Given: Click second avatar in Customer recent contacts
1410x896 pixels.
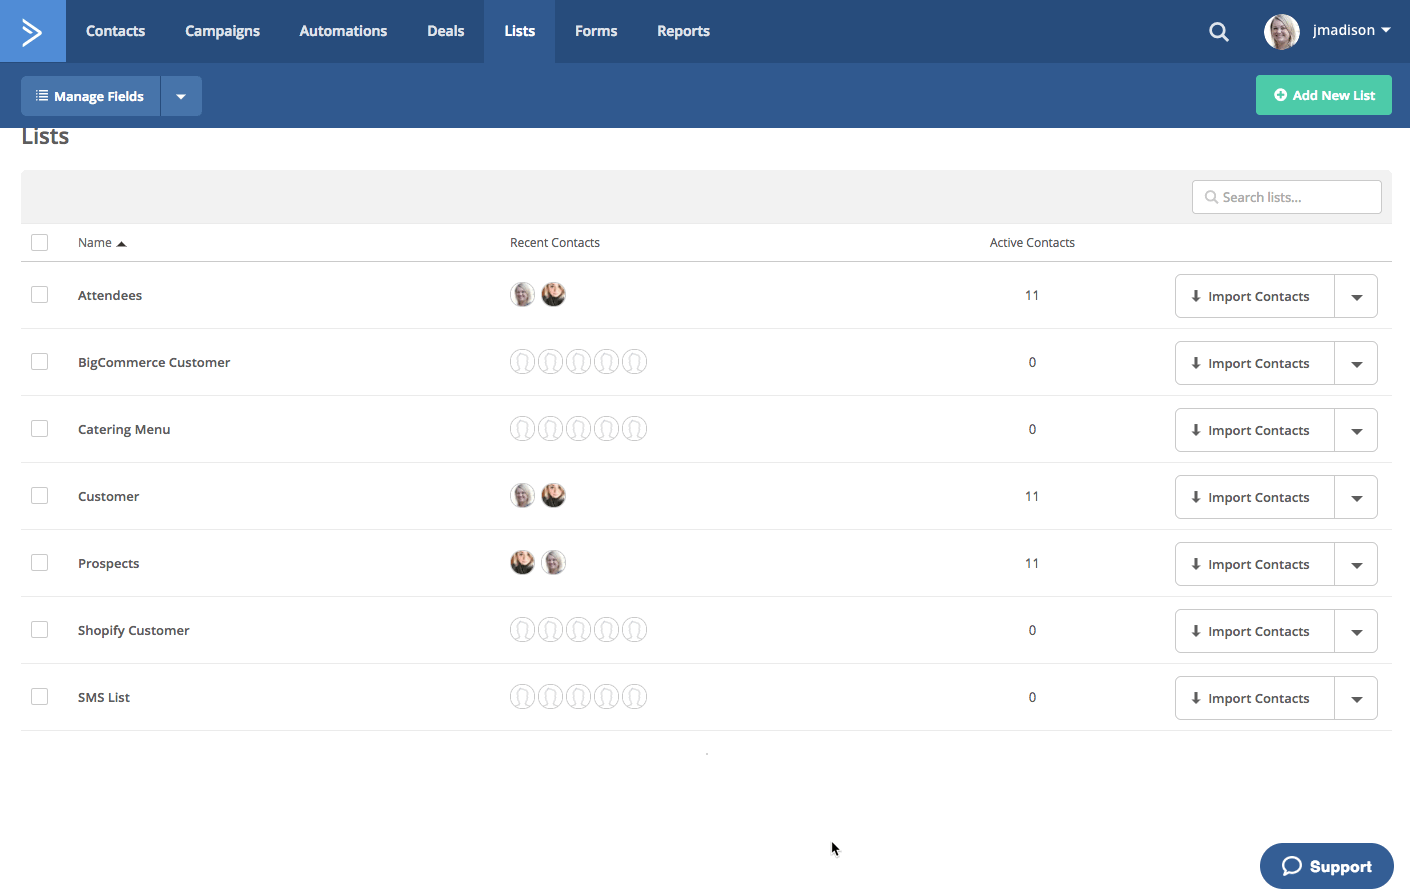Looking at the screenshot, I should [553, 496].
